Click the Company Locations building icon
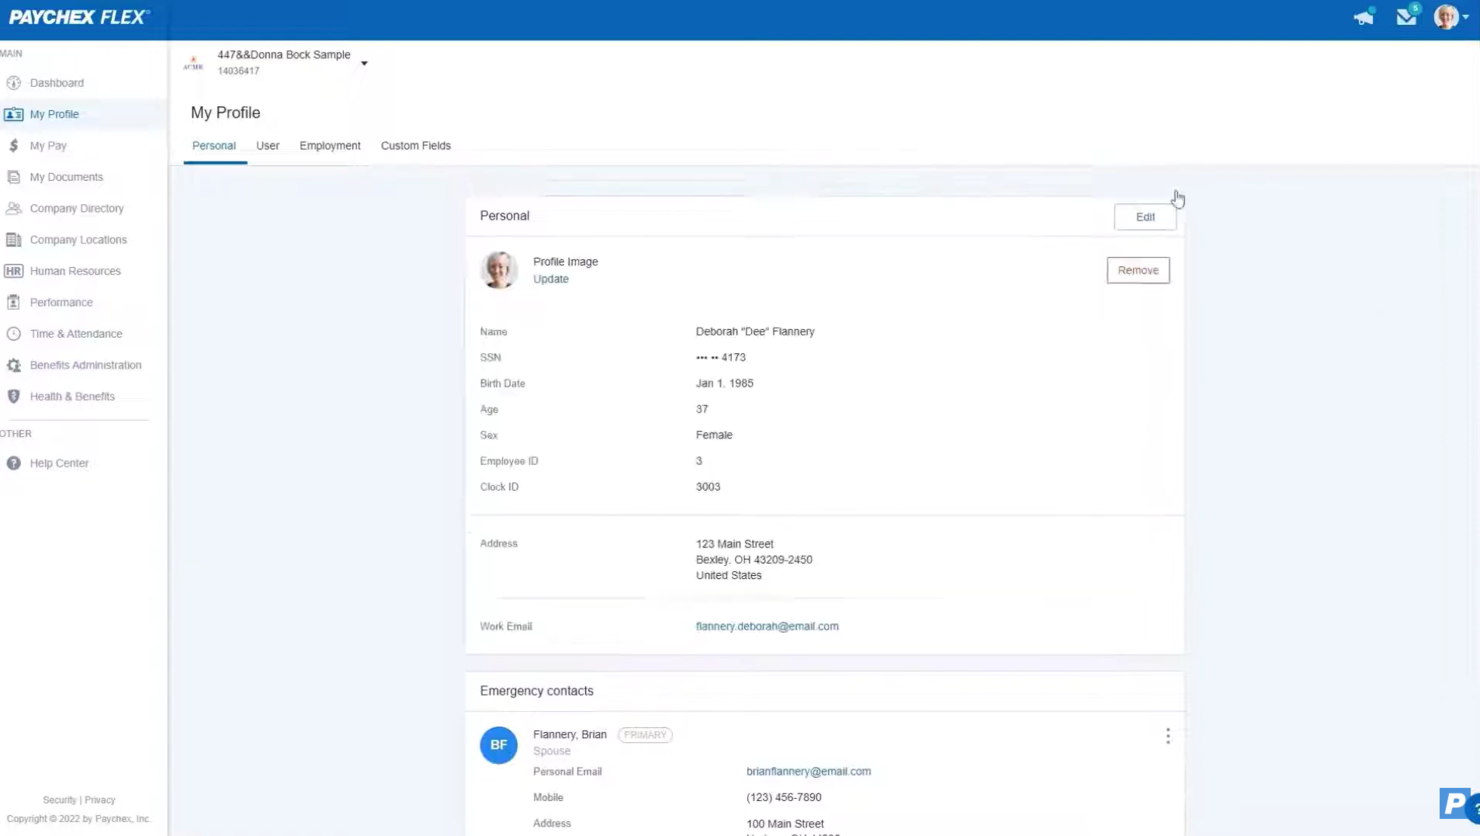This screenshot has width=1480, height=836. (x=14, y=240)
